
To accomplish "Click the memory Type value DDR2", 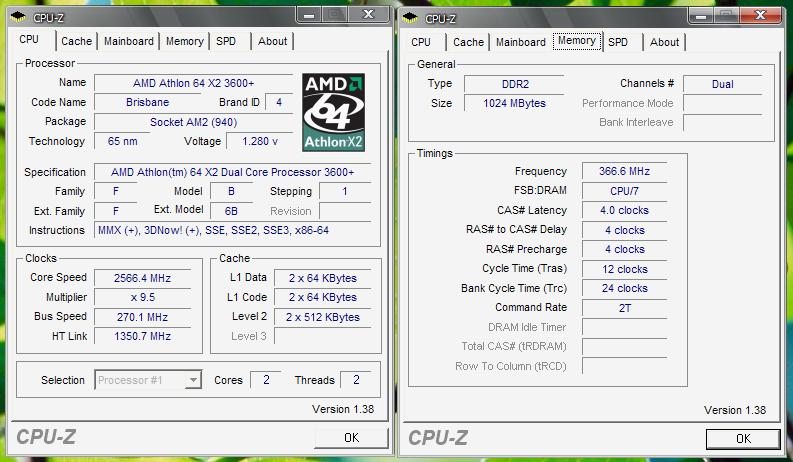I will pos(515,84).
